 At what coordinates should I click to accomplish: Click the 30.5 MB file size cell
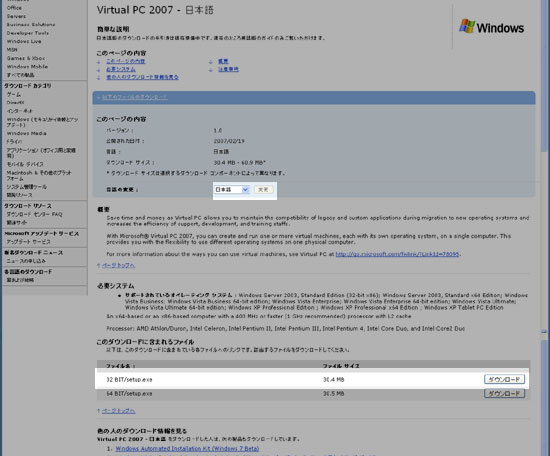pyautogui.click(x=333, y=394)
